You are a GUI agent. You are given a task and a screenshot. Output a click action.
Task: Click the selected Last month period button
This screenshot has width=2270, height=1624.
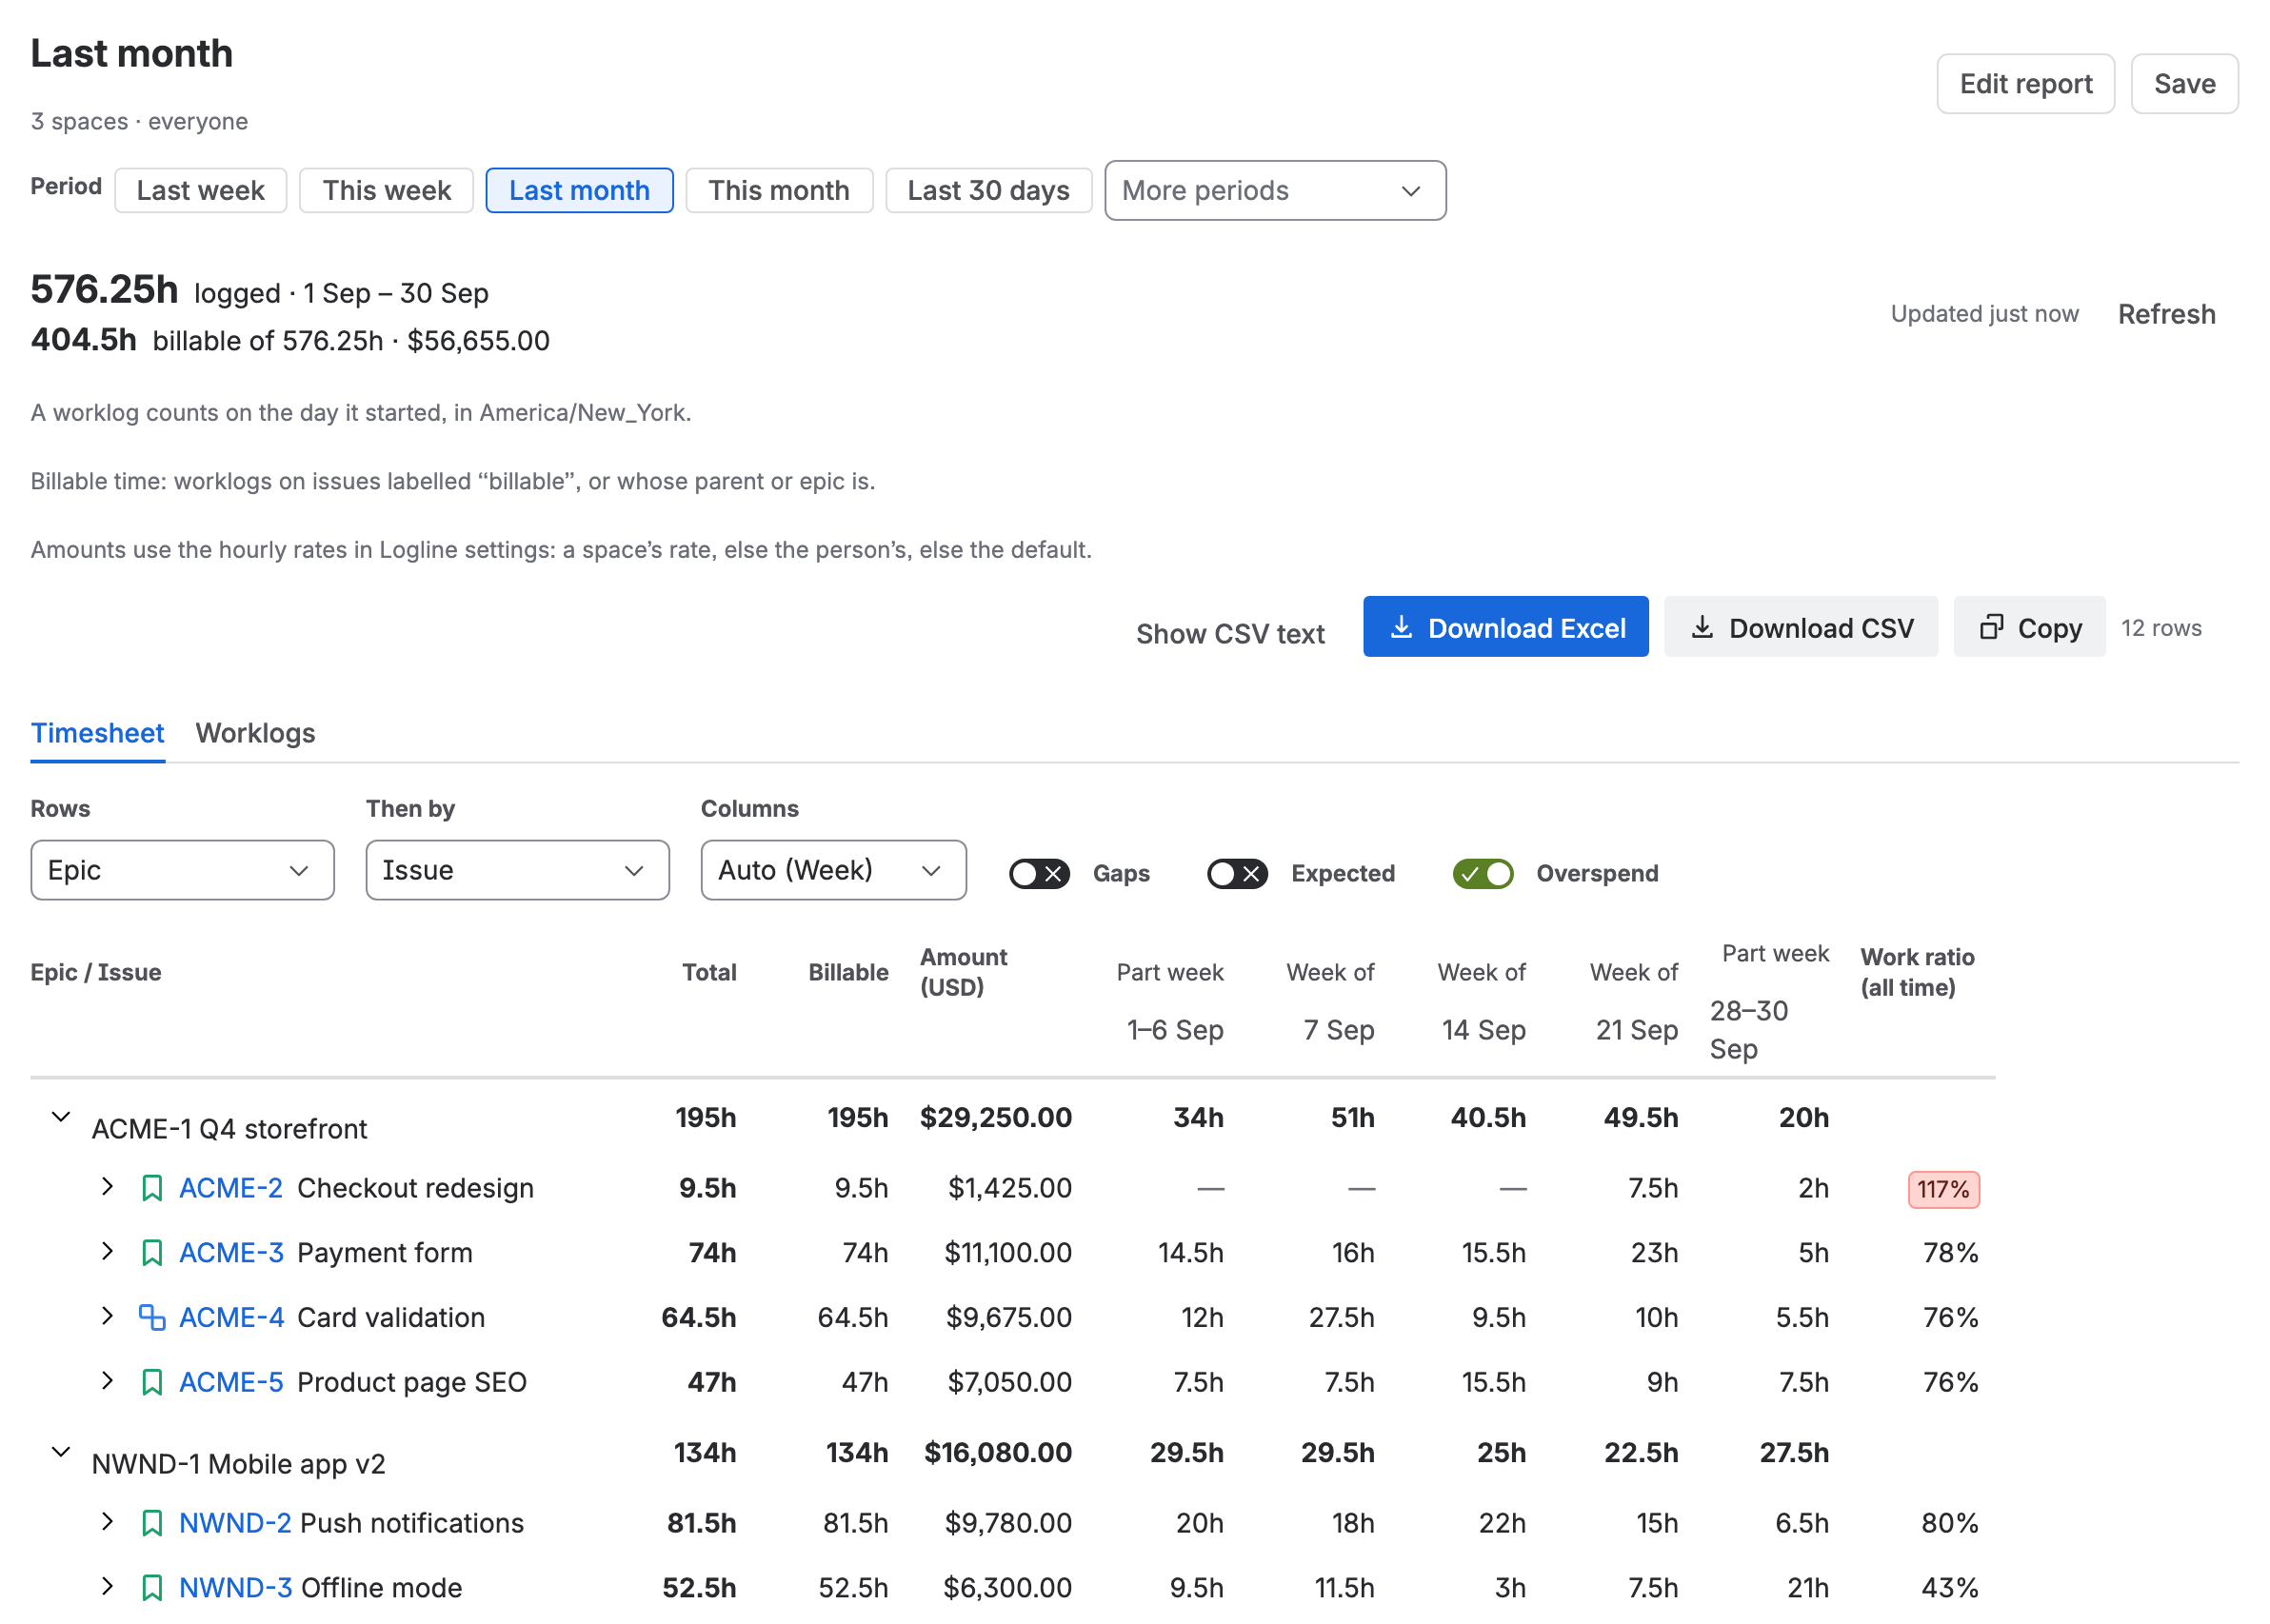click(579, 190)
